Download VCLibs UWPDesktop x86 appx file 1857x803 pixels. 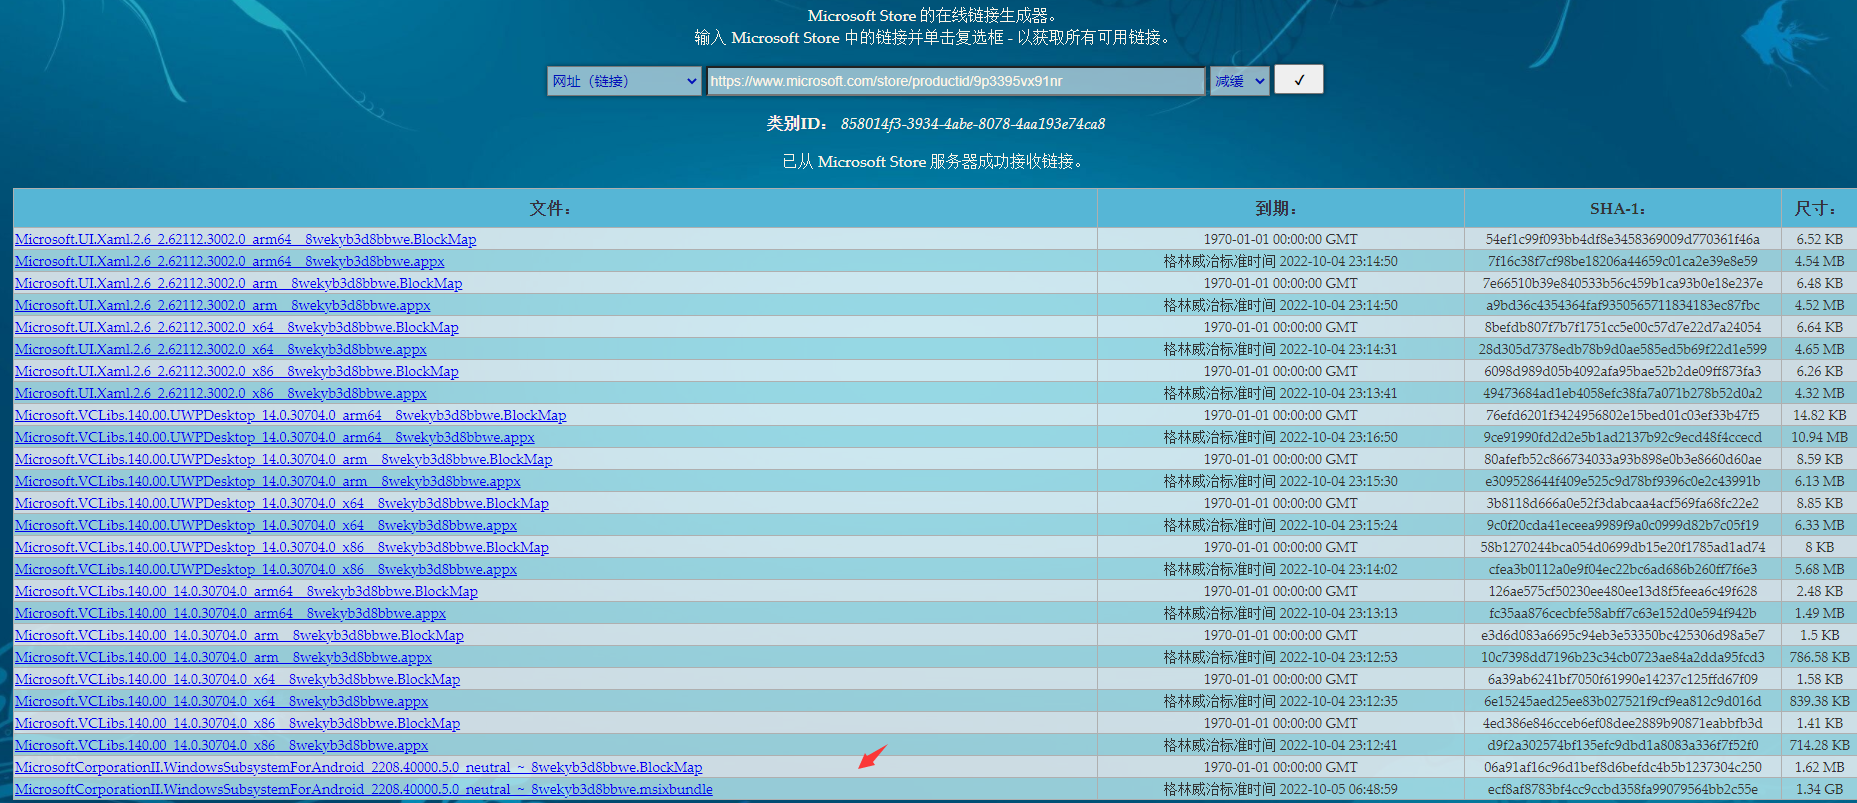coord(265,569)
